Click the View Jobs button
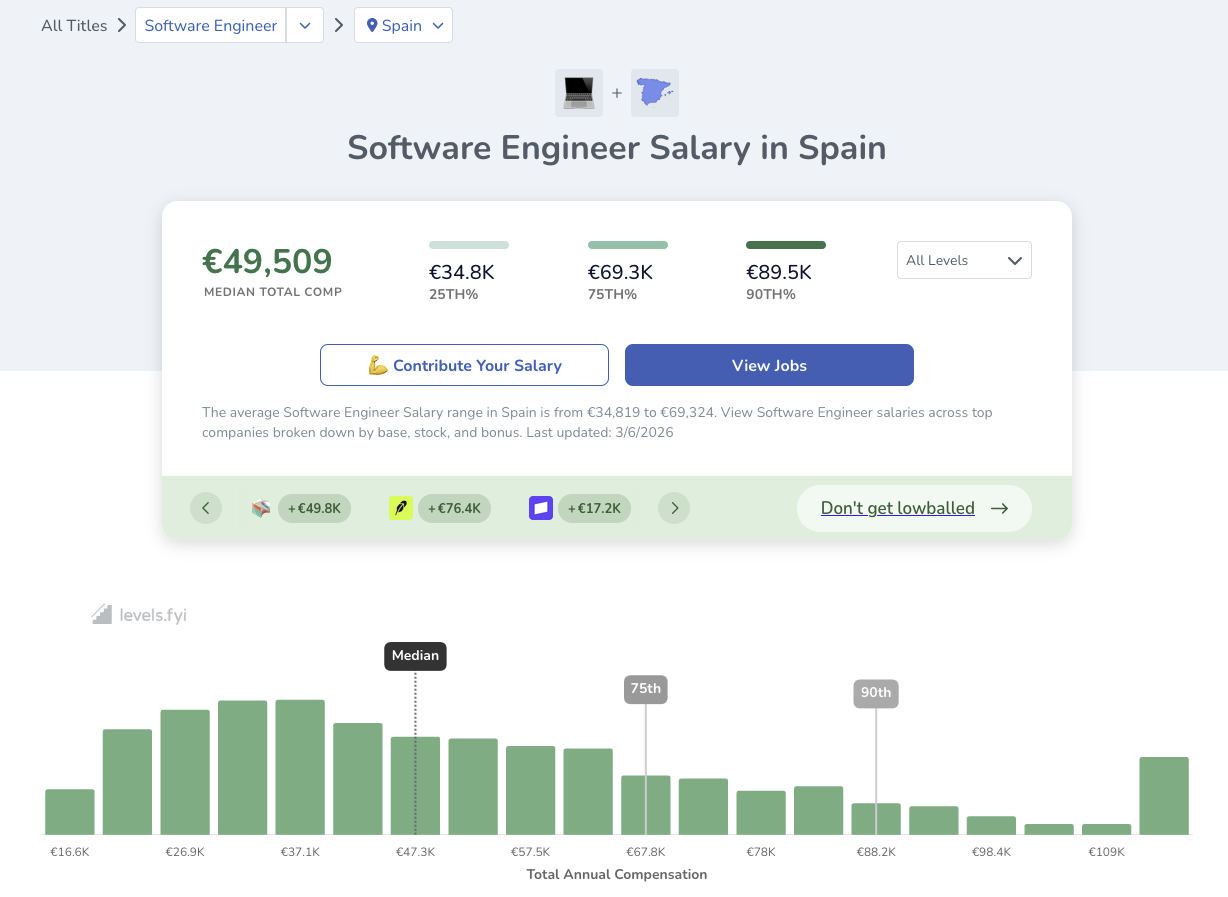This screenshot has height=897, width=1228. click(x=769, y=365)
